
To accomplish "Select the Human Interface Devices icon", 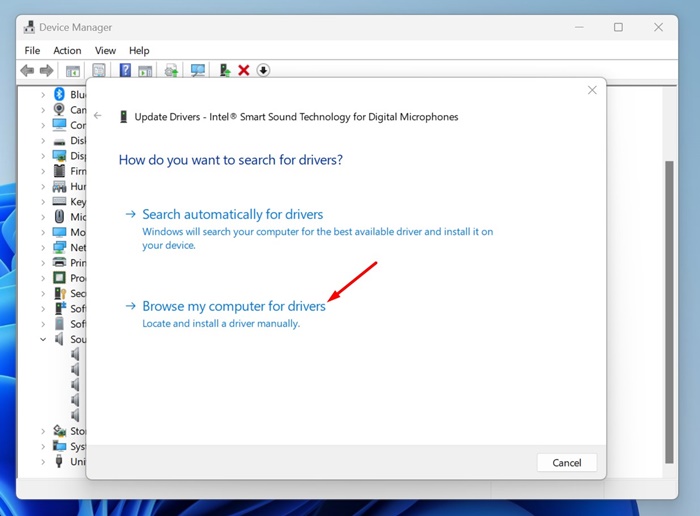I will click(59, 186).
